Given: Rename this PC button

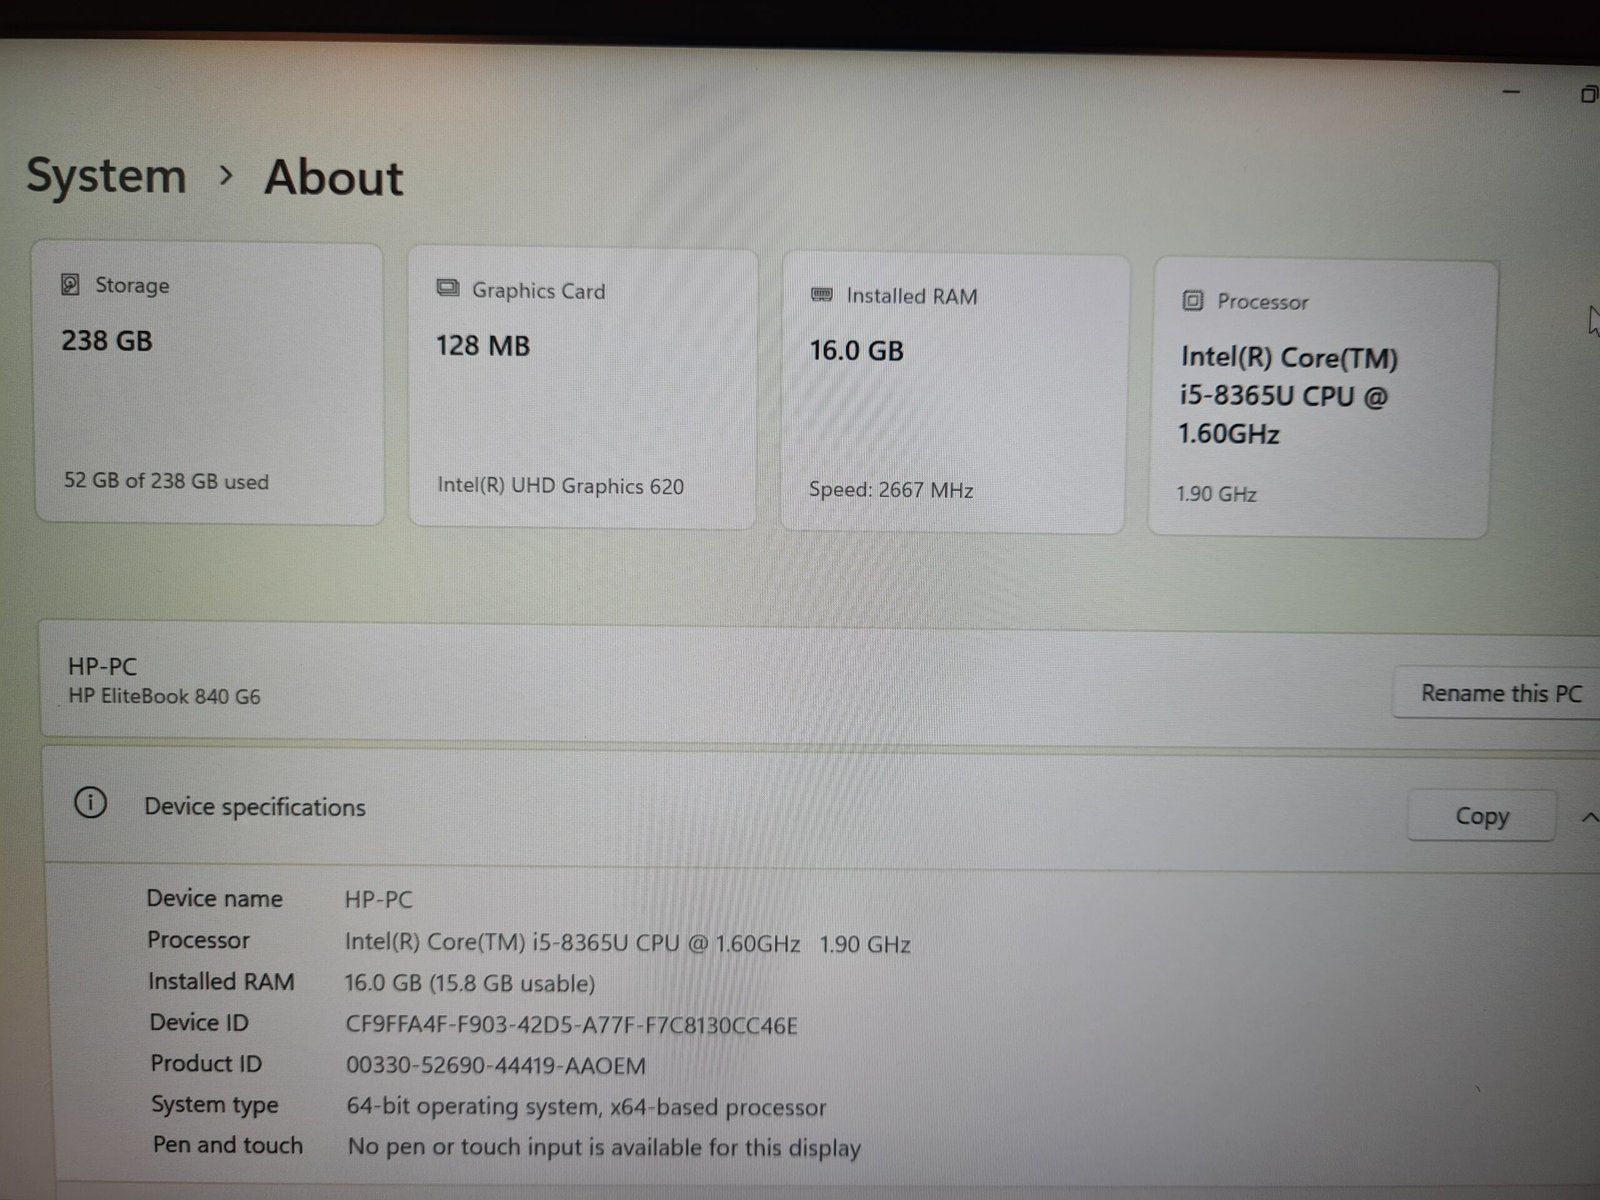Looking at the screenshot, I should point(1497,692).
